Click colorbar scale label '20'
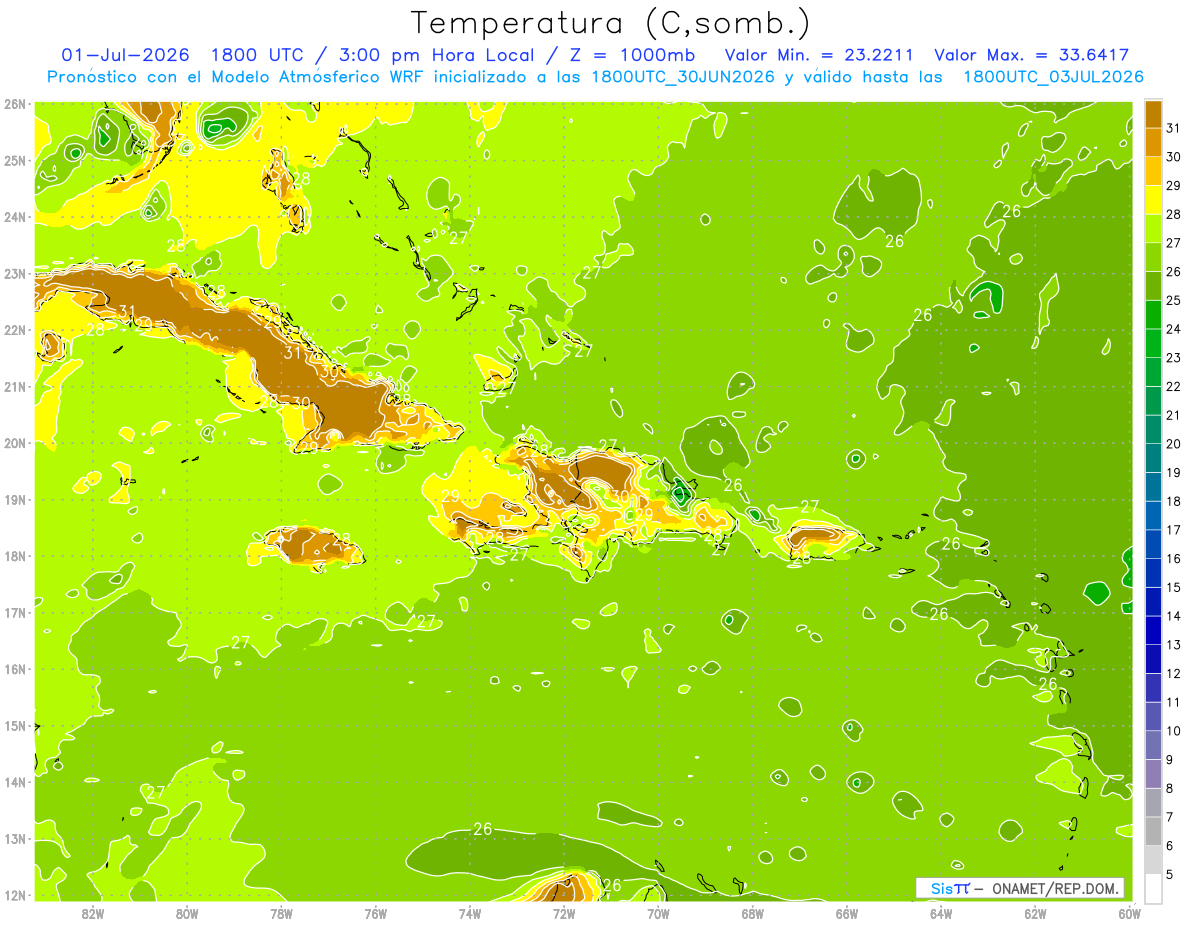This screenshot has height=927, width=1200. 1173,444
